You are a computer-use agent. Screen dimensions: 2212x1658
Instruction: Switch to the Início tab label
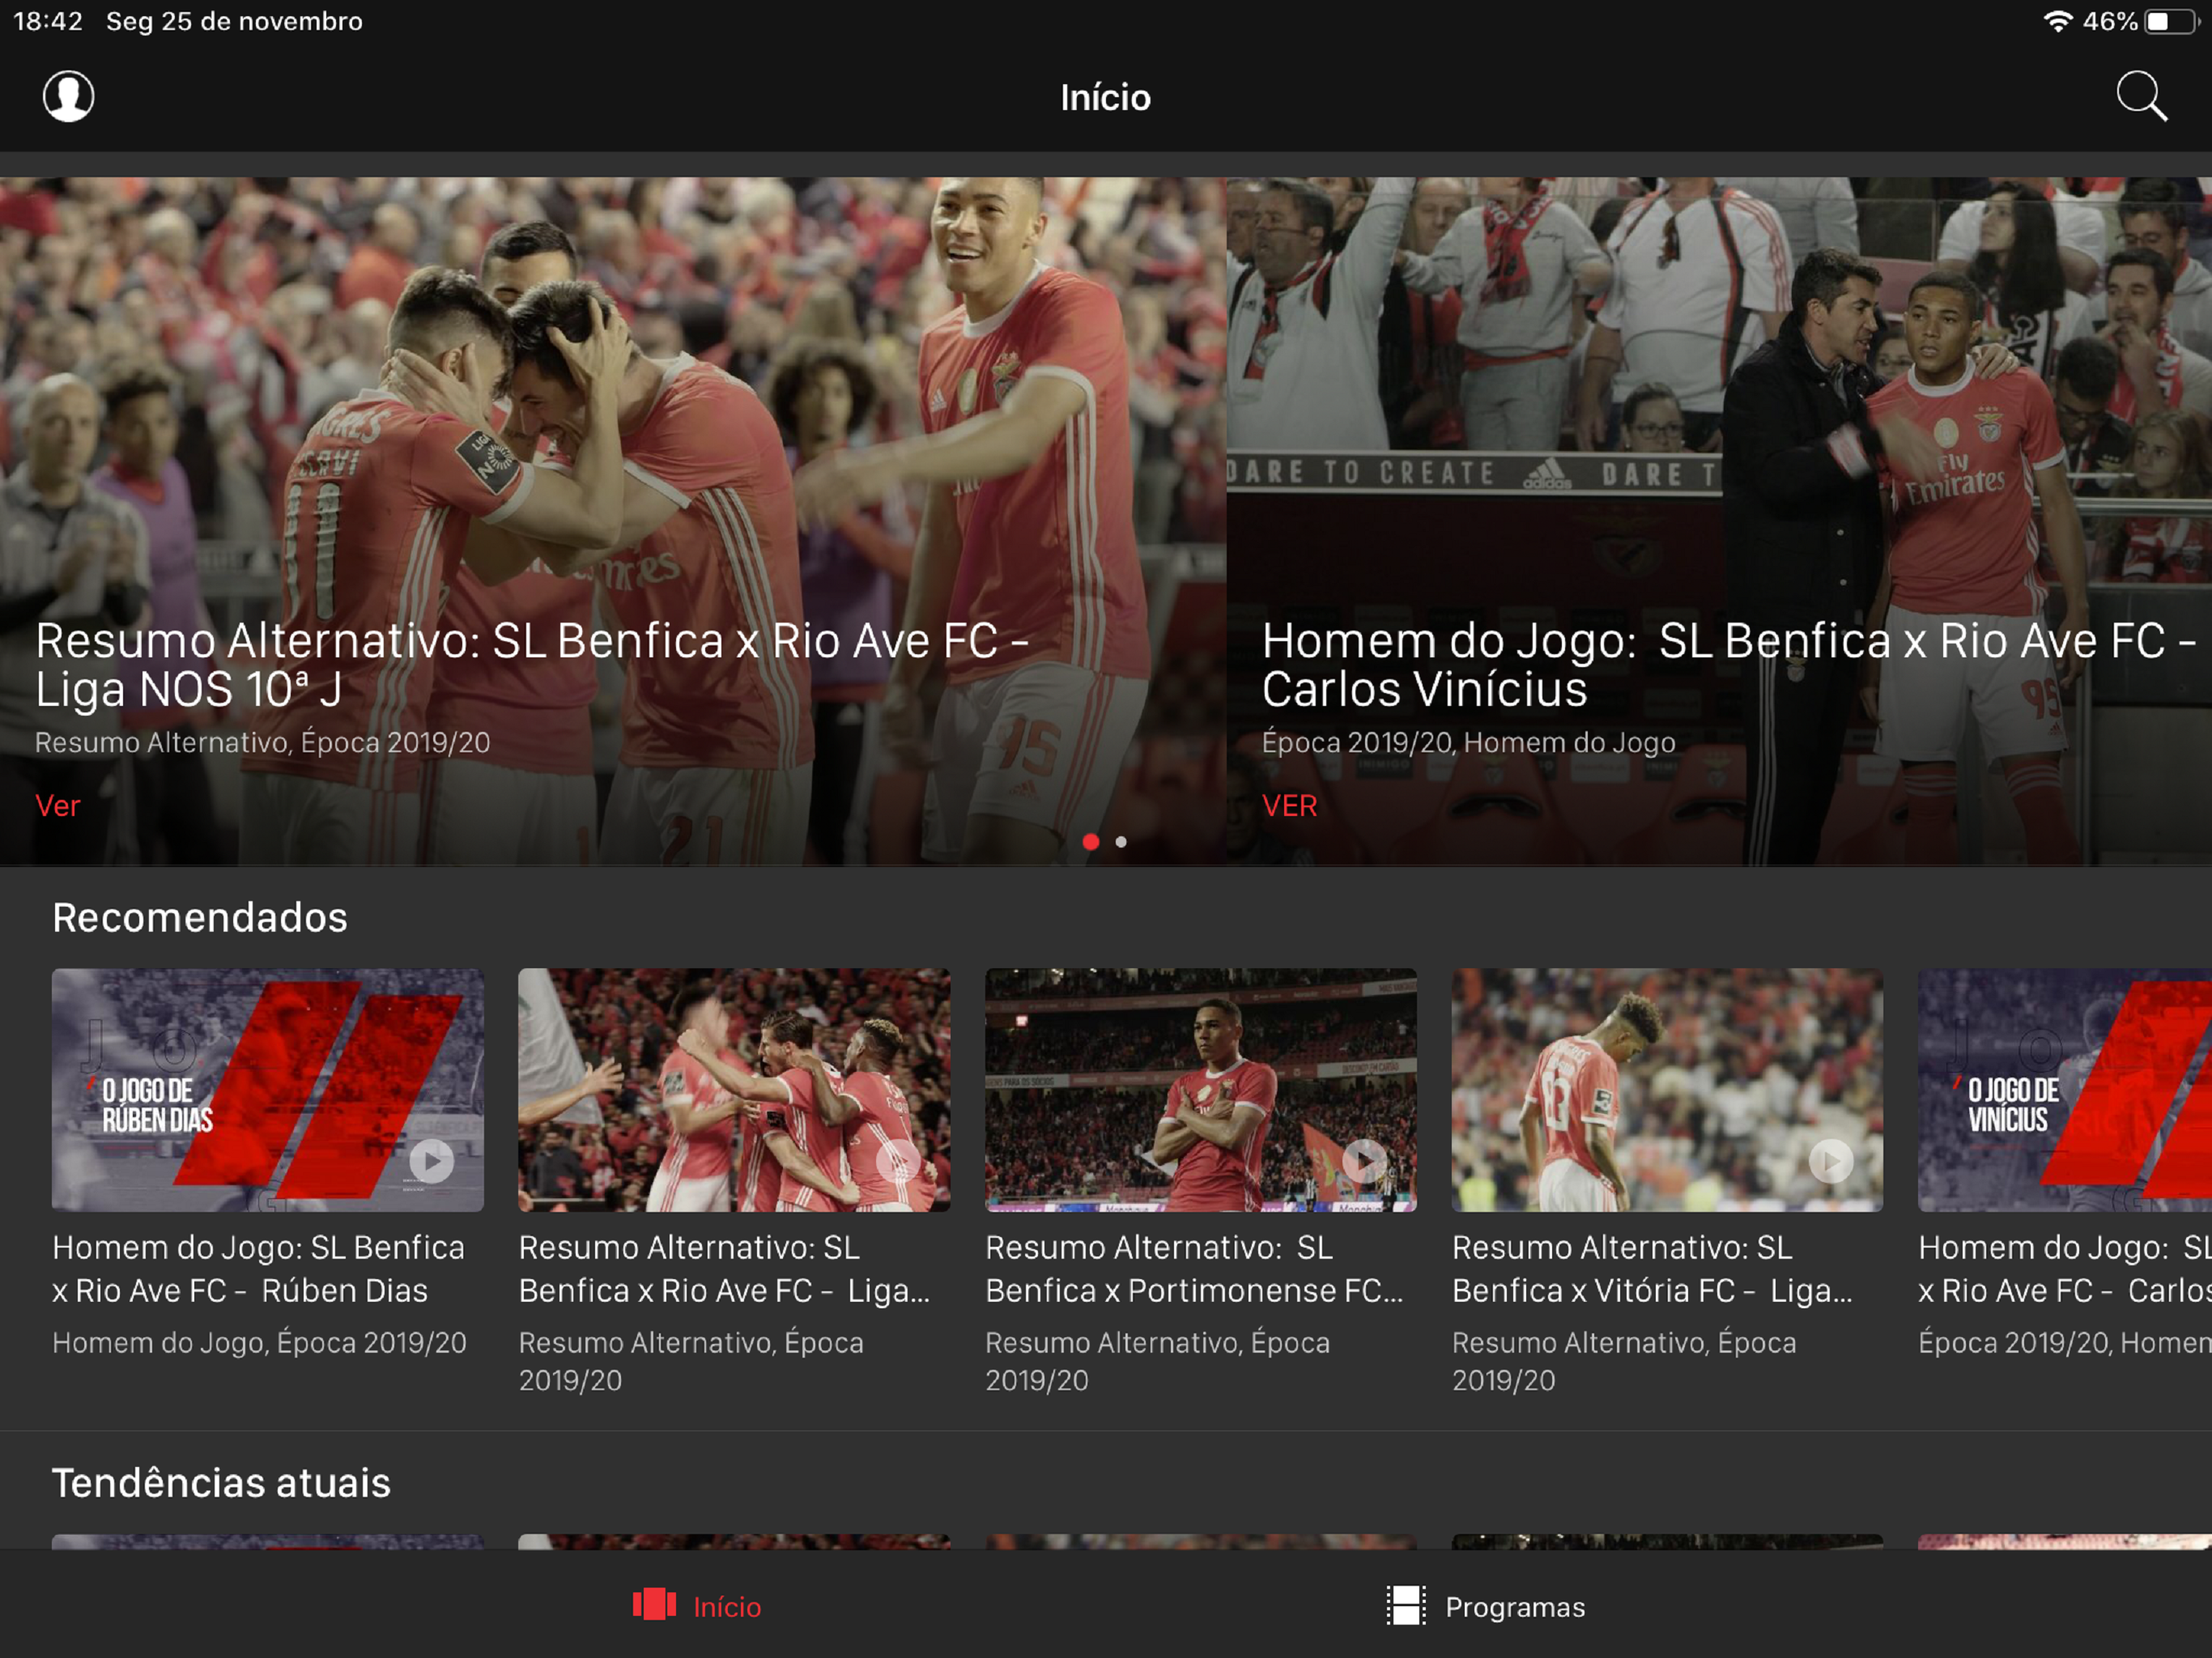coord(727,1607)
